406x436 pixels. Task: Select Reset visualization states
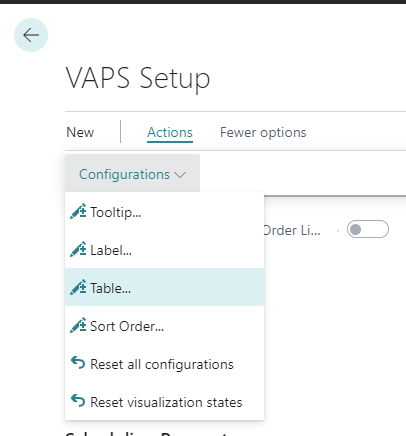pos(164,402)
